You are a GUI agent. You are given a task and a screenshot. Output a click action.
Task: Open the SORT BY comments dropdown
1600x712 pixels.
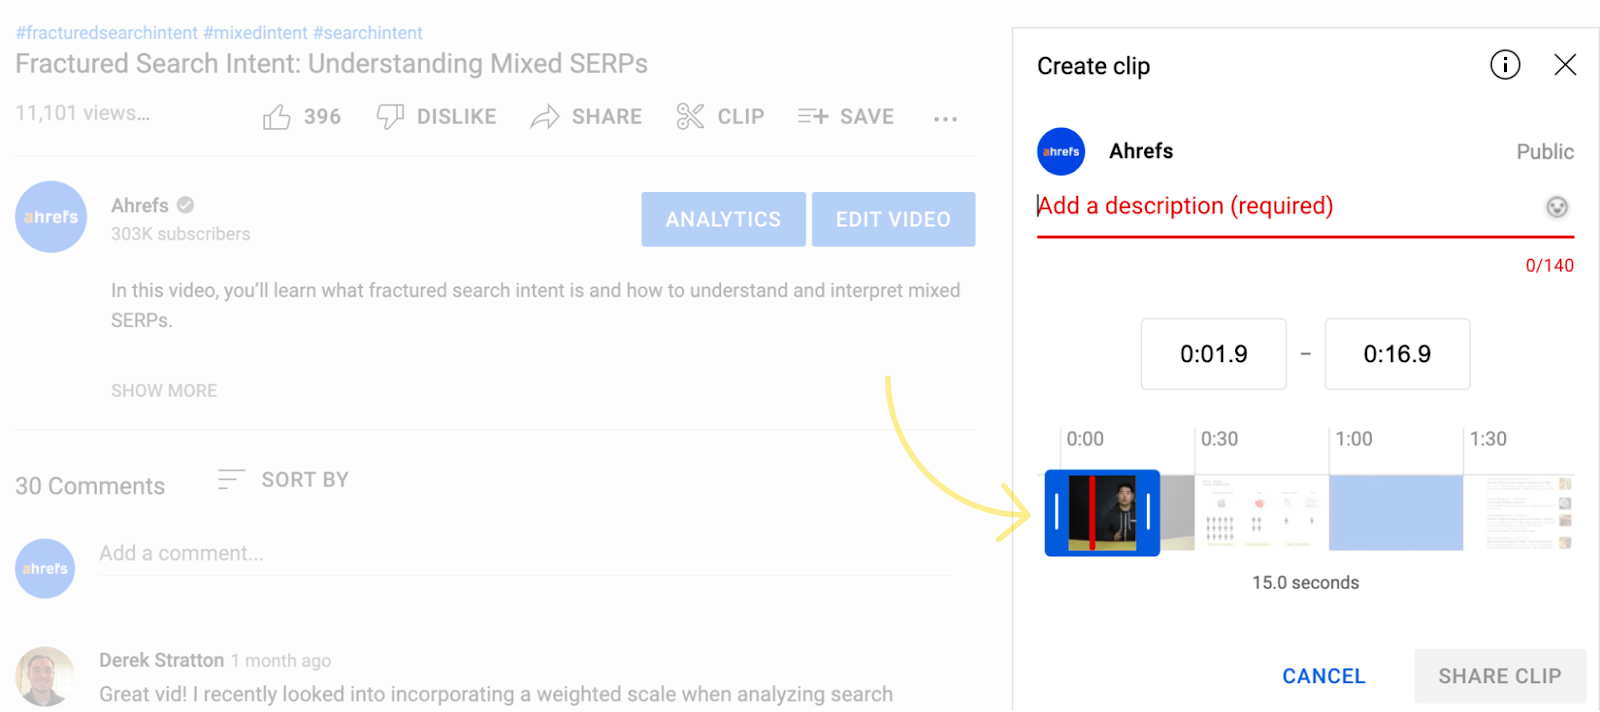pyautogui.click(x=305, y=479)
